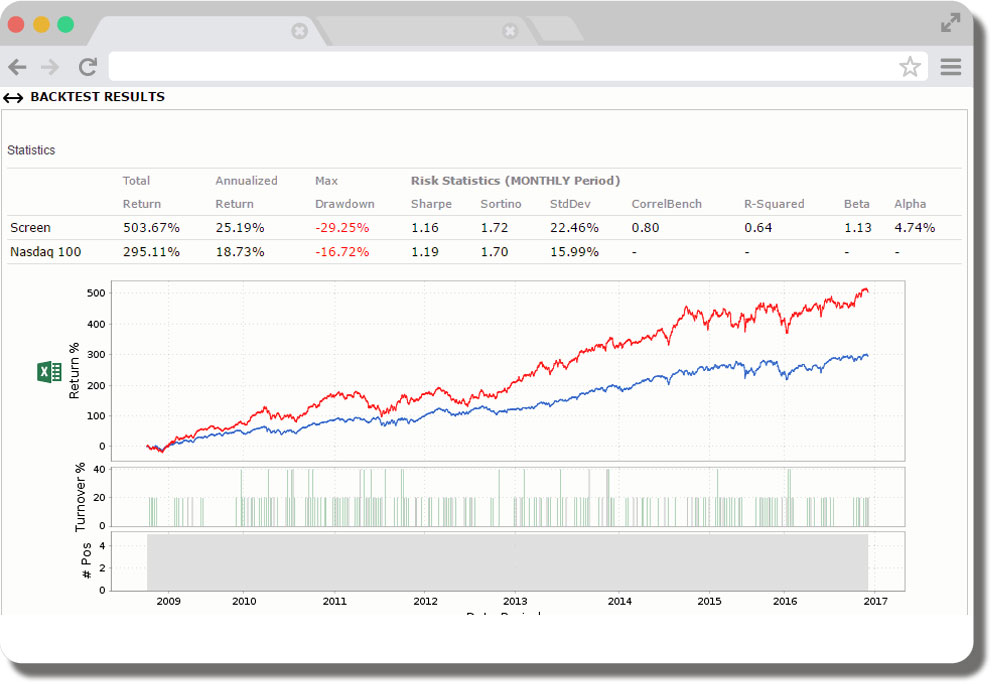Click the Statistics section label

pos(31,150)
